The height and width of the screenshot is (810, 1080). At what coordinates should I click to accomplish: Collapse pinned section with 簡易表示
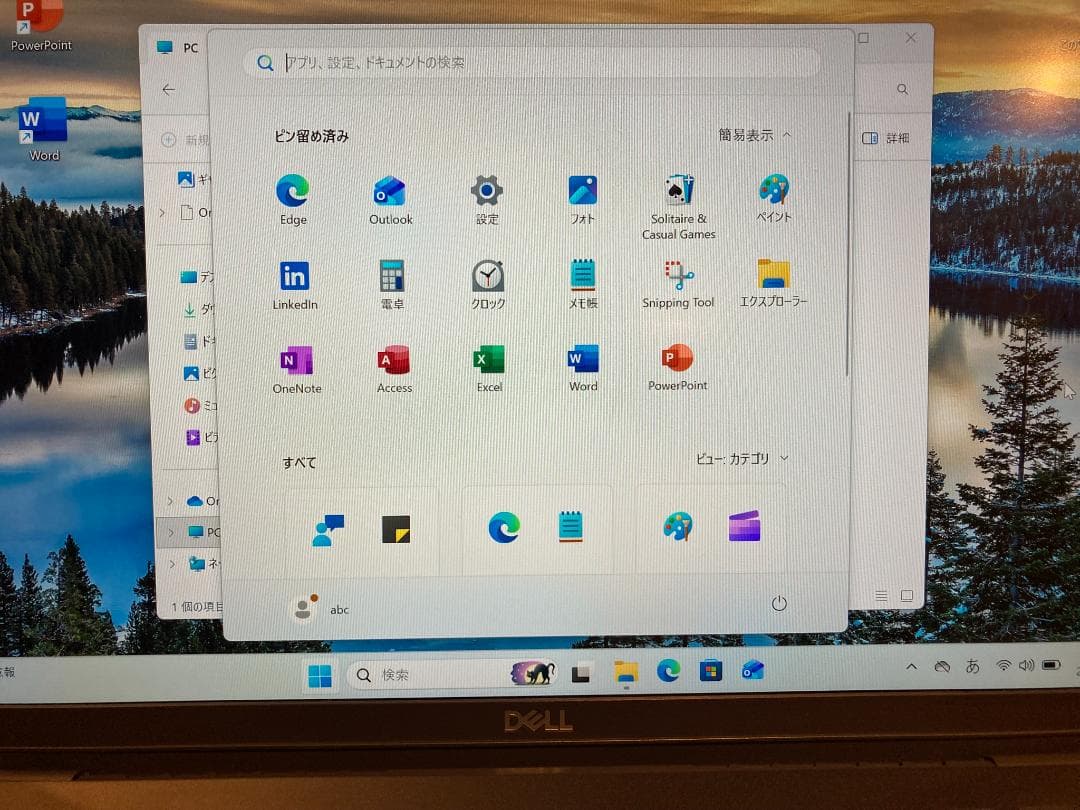(x=755, y=135)
